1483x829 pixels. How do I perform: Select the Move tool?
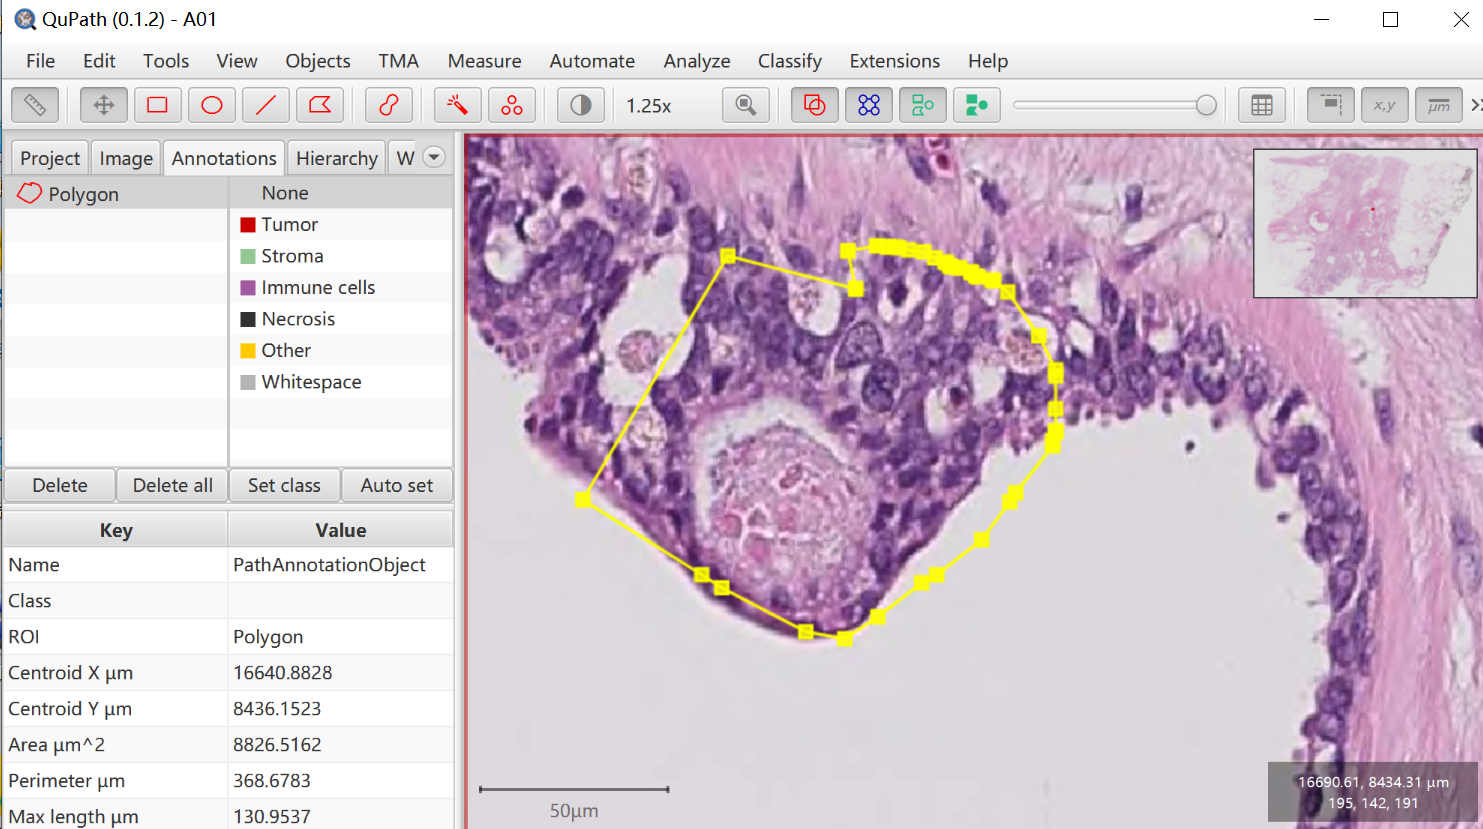103,105
